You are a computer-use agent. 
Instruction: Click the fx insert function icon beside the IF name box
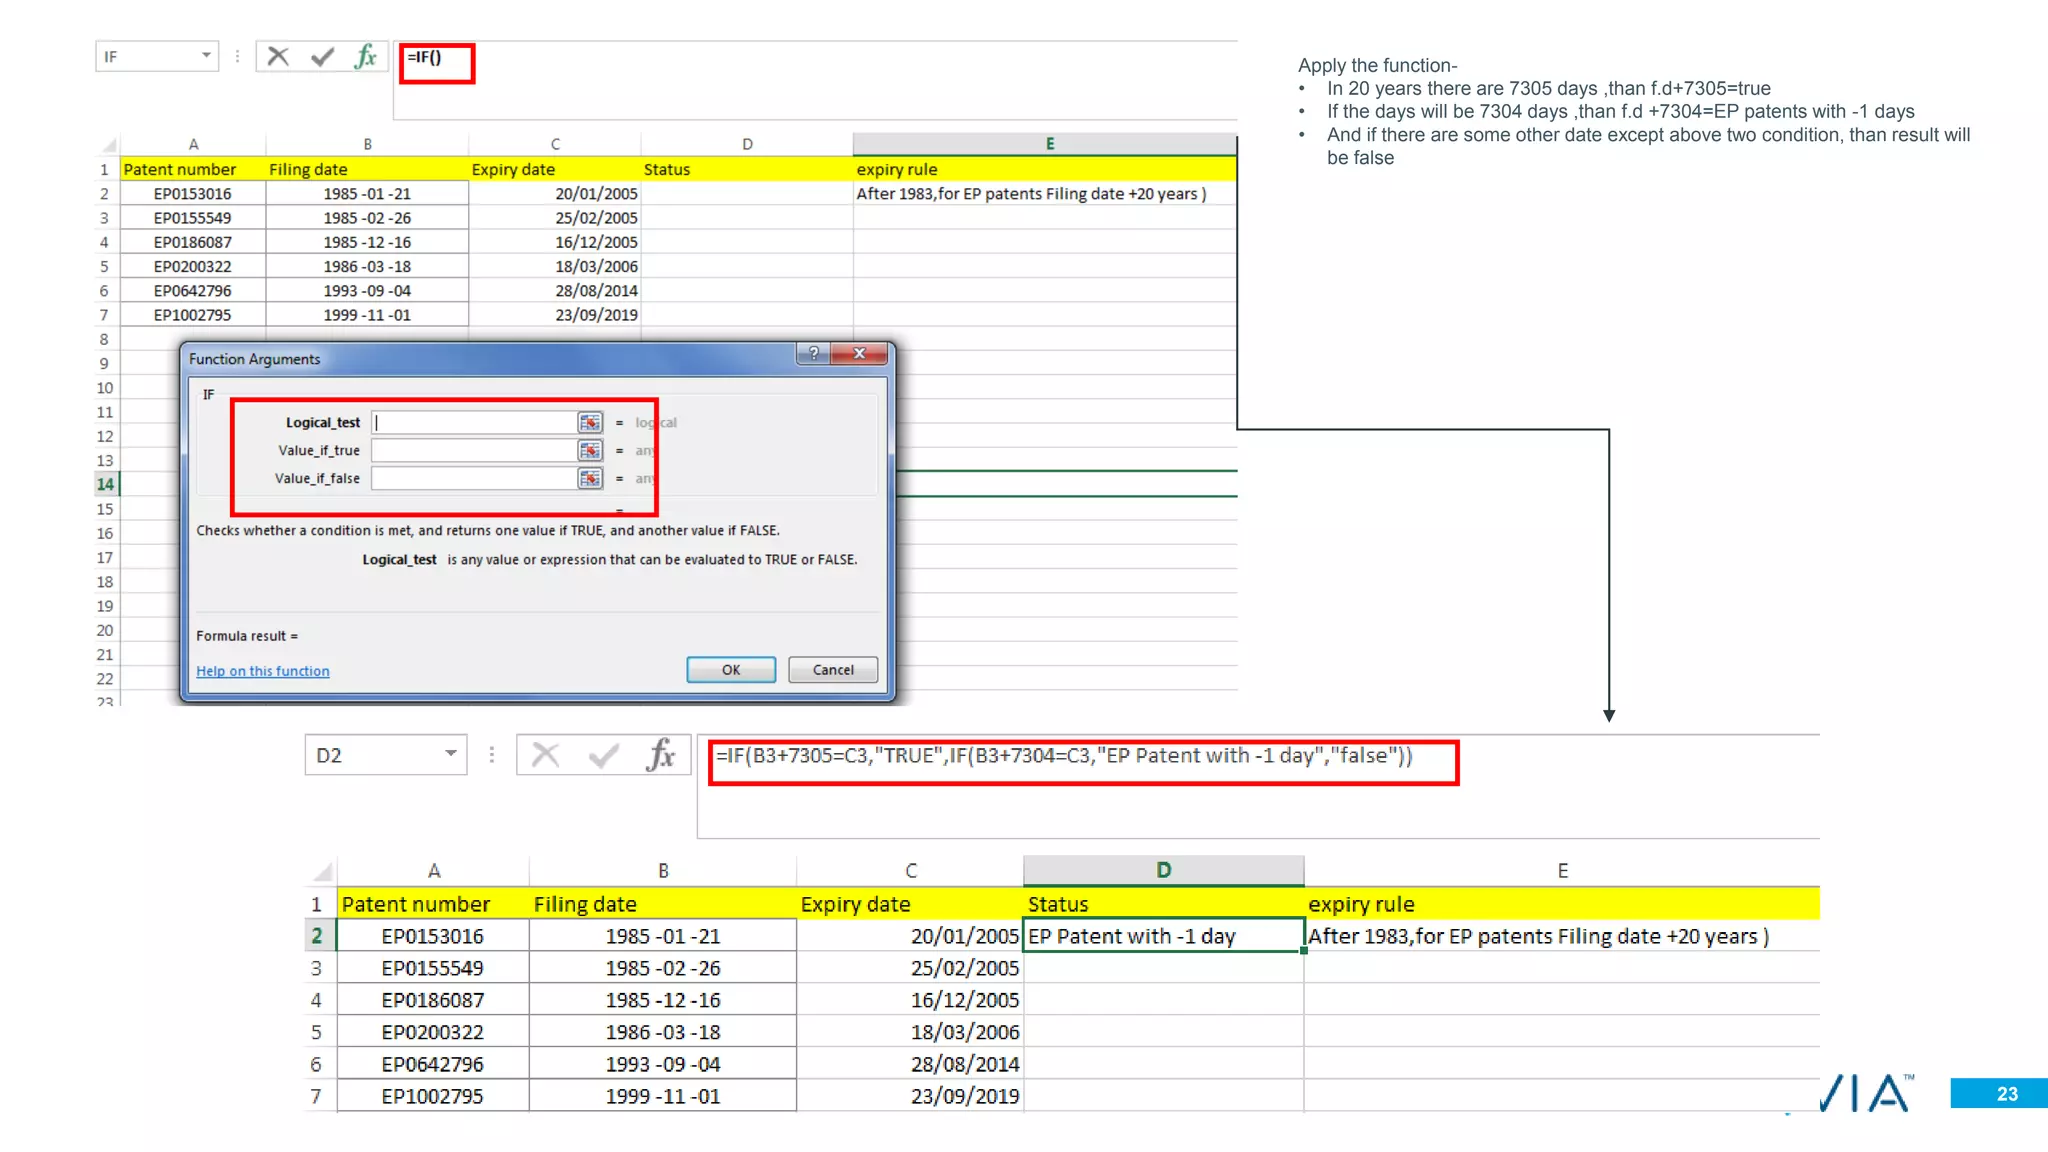point(365,56)
